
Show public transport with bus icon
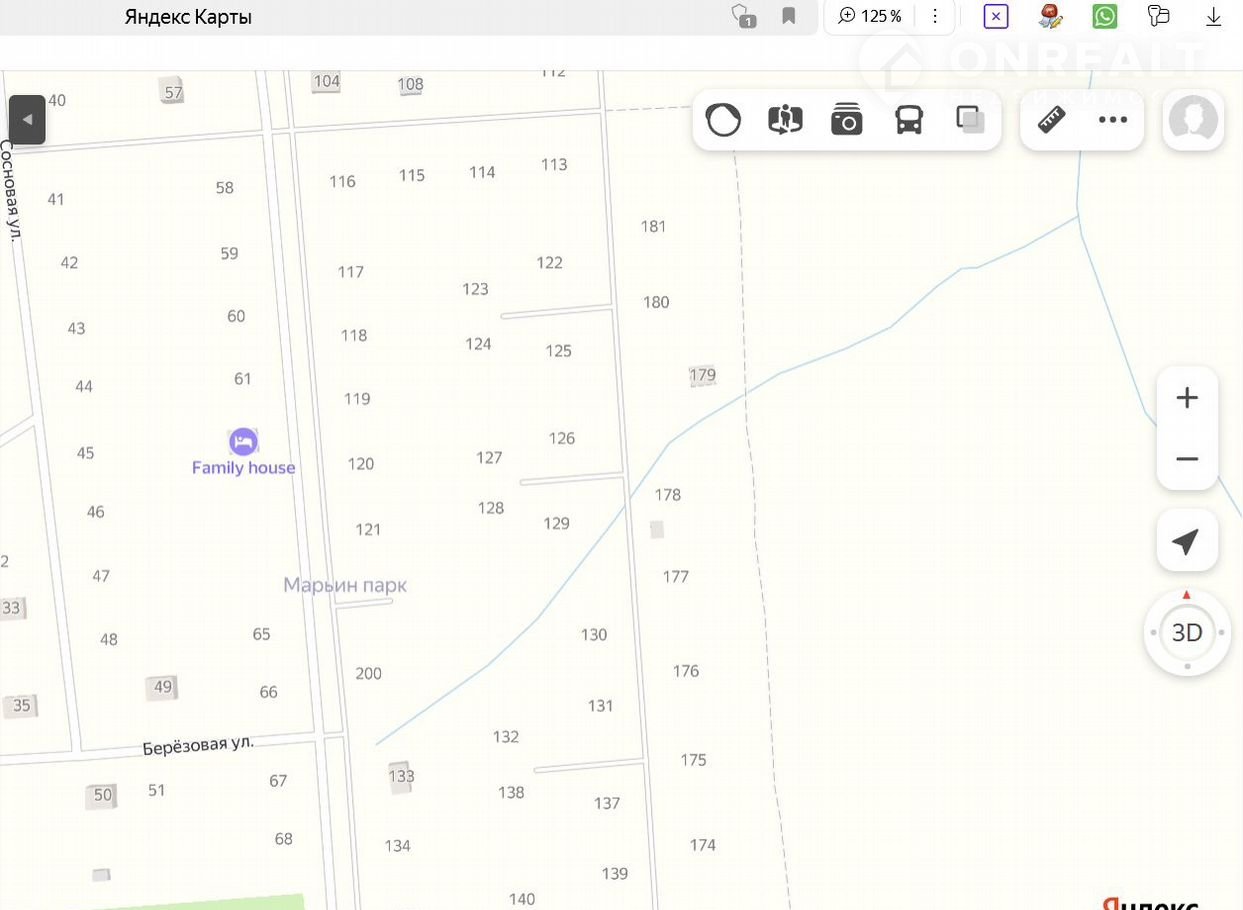(x=909, y=120)
